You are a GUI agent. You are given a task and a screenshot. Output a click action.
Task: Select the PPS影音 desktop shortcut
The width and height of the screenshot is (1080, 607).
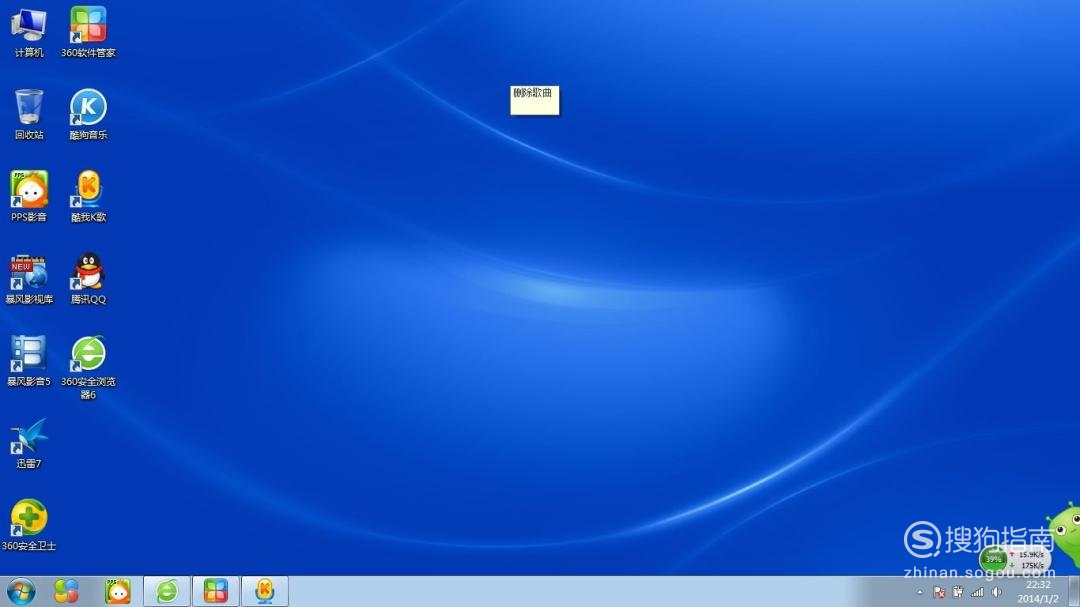tap(29, 196)
